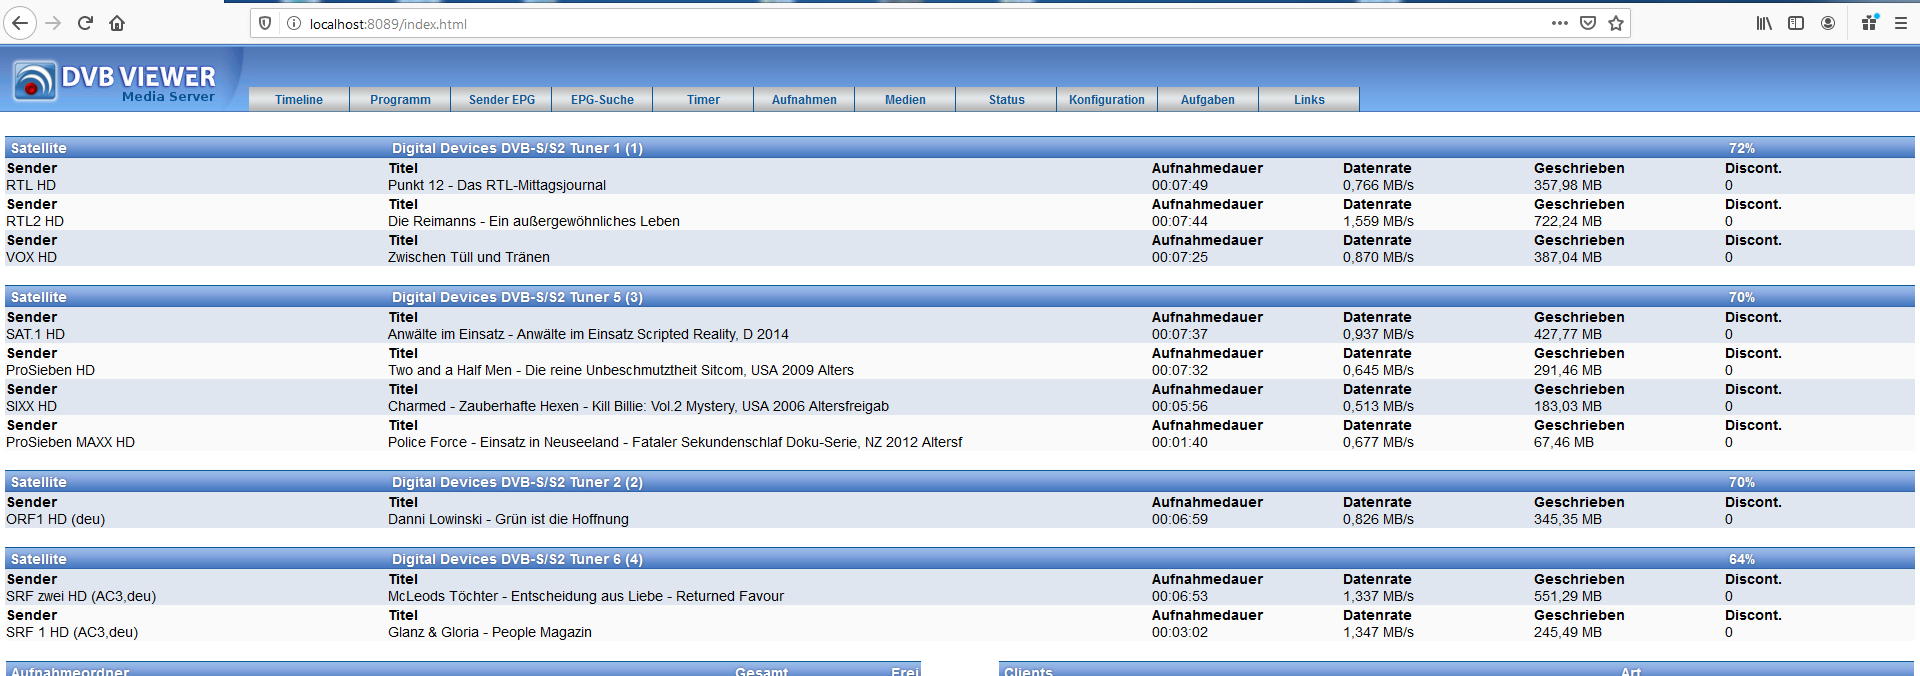Open the browser home page icon

[117, 23]
